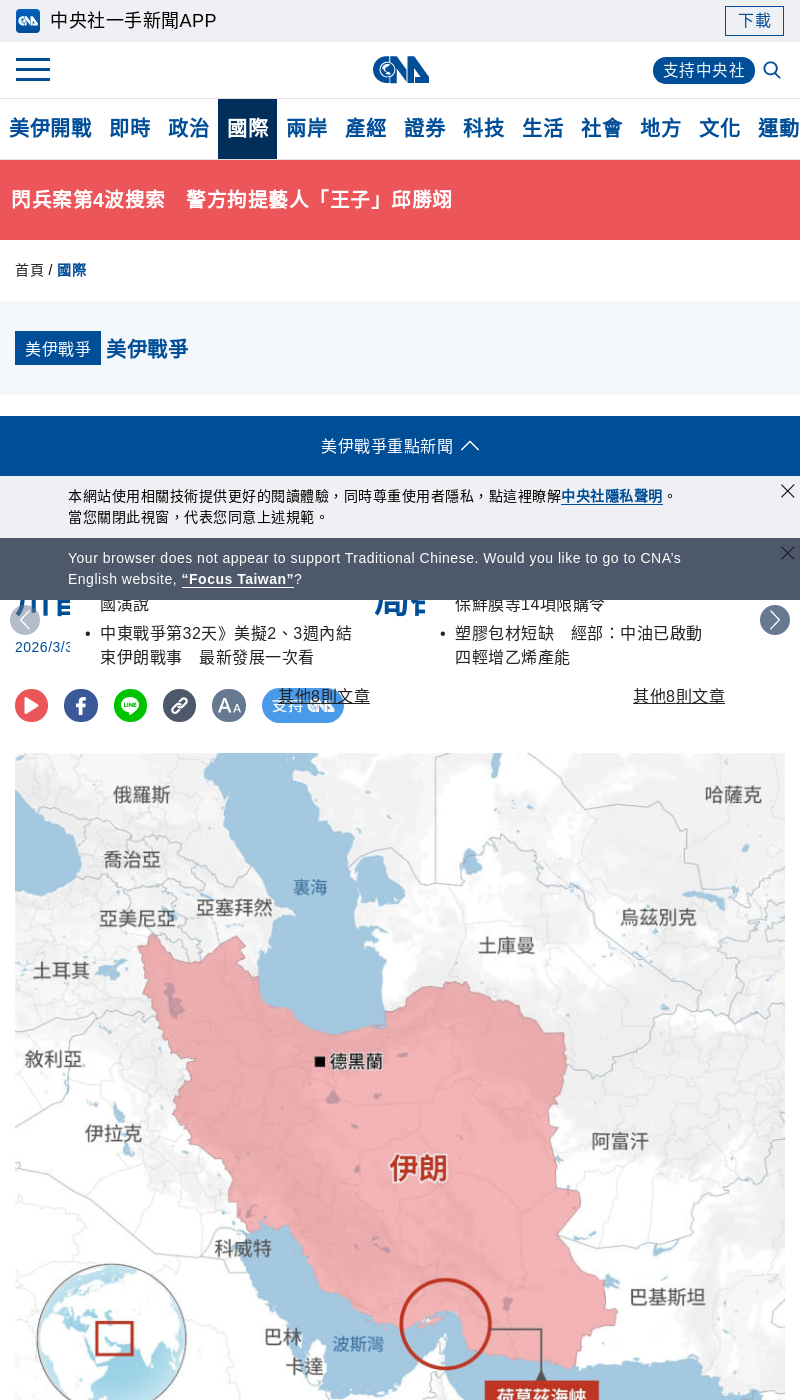Click the 下載 app download button

754,21
